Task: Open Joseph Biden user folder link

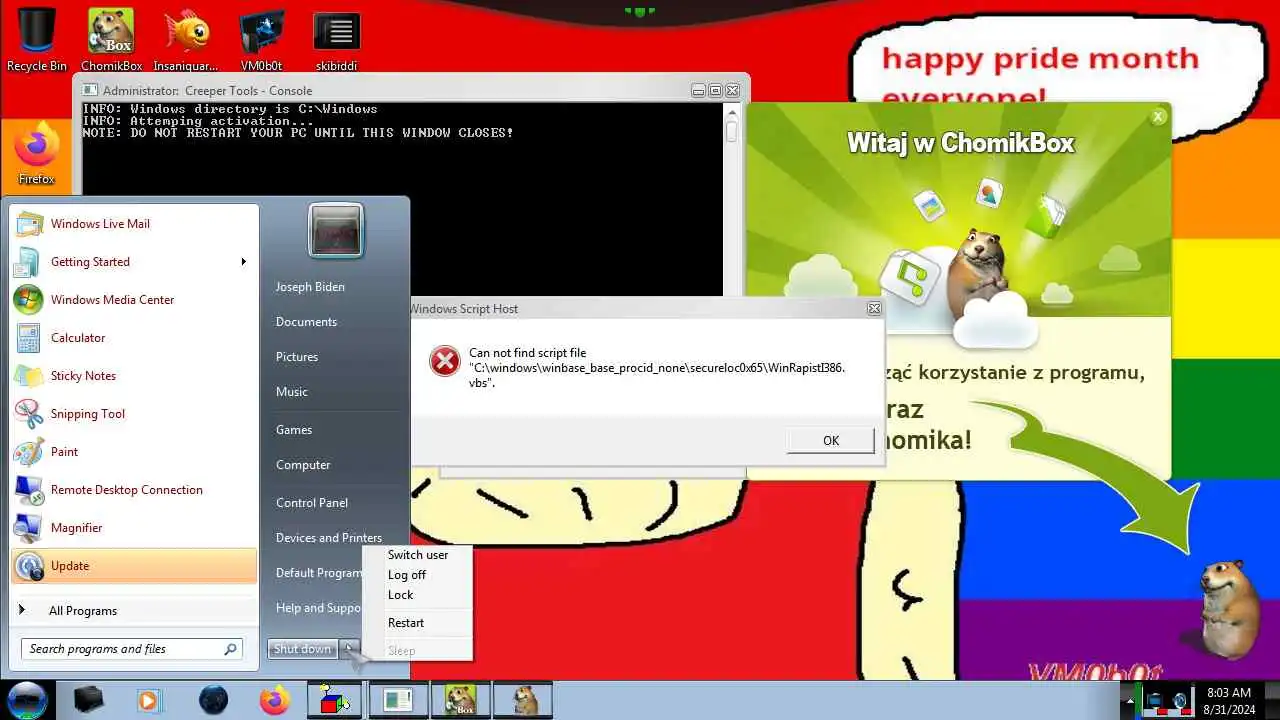Action: [x=310, y=287]
